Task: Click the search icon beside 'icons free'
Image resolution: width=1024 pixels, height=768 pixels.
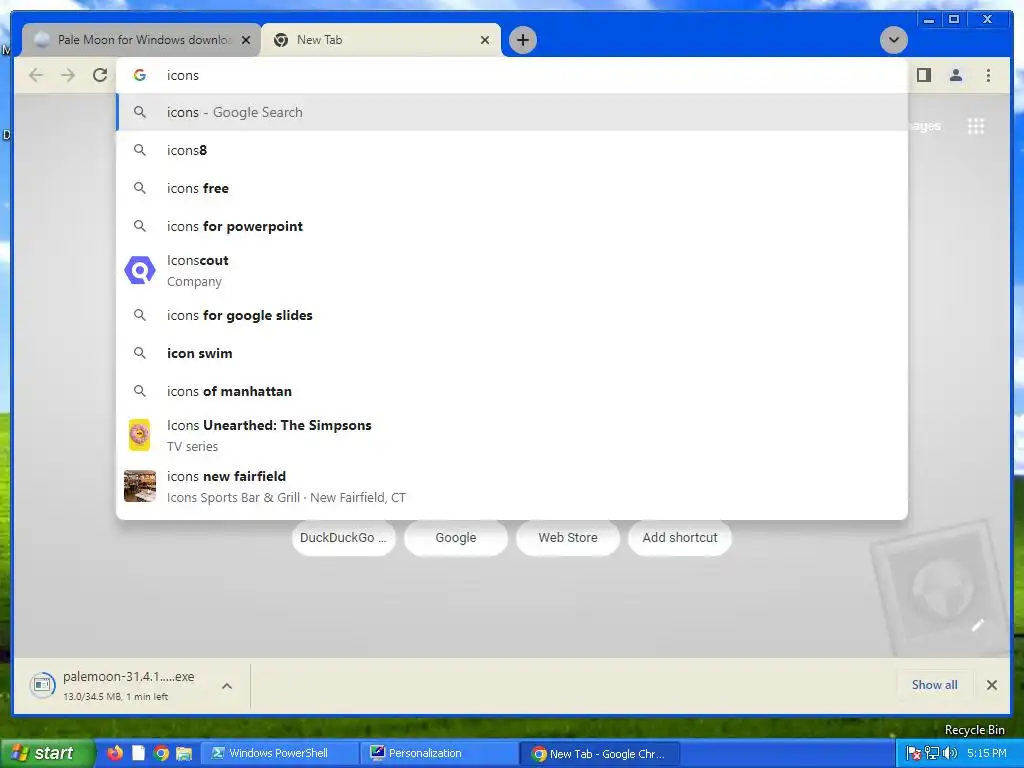Action: 140,188
